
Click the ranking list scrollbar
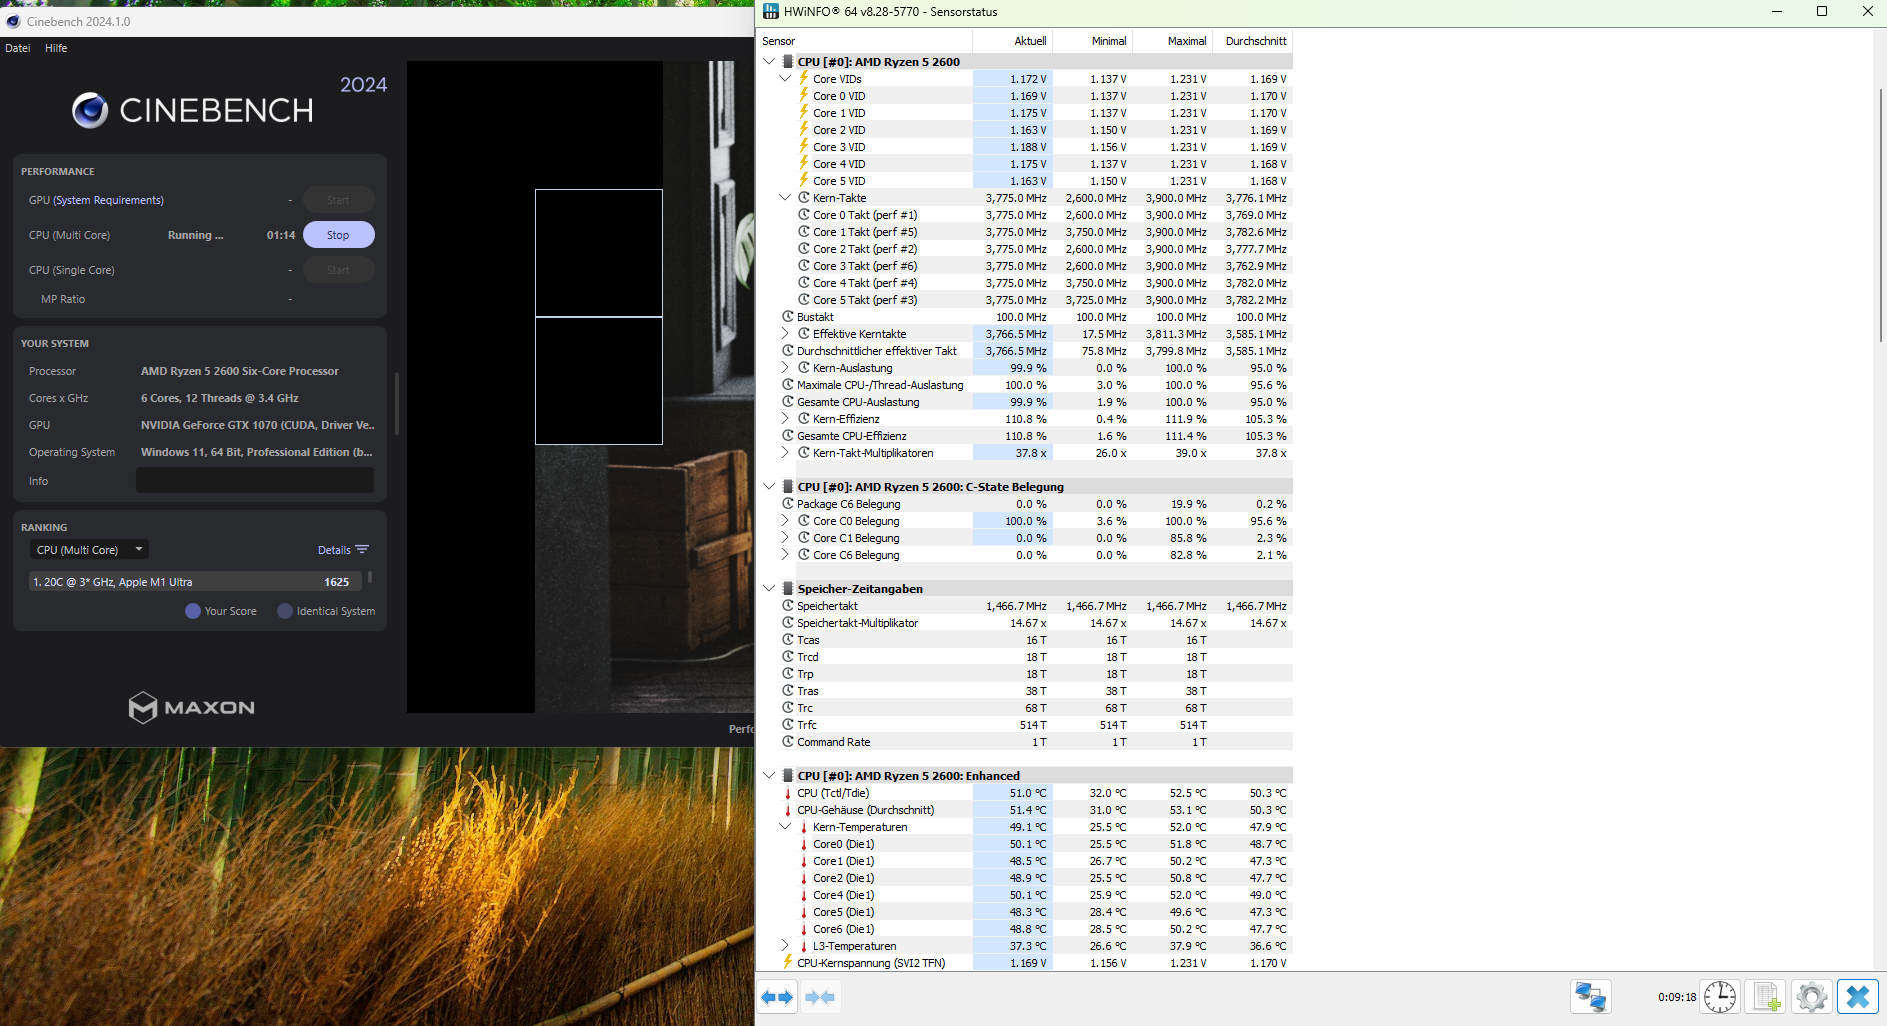[x=370, y=577]
